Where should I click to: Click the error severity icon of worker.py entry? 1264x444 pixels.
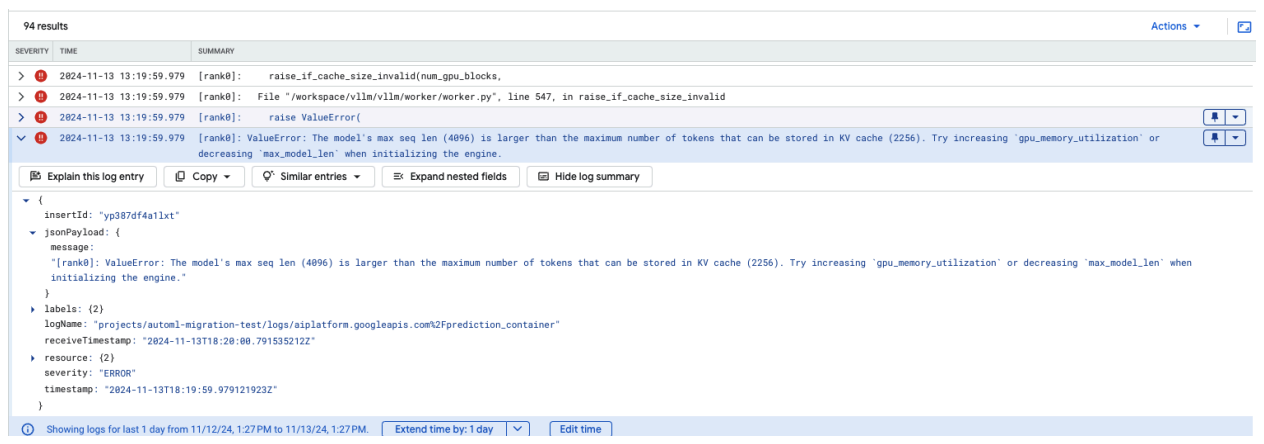pyautogui.click(x=41, y=97)
